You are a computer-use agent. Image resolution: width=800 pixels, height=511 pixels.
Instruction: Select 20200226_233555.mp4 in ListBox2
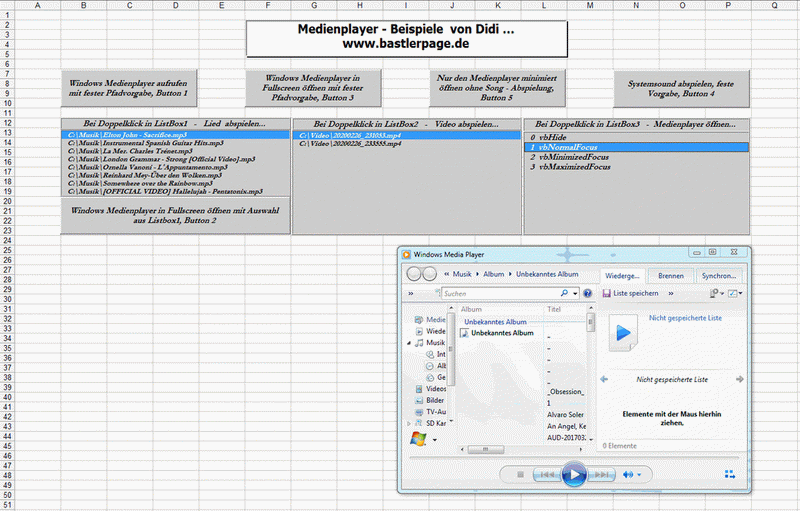(407, 144)
